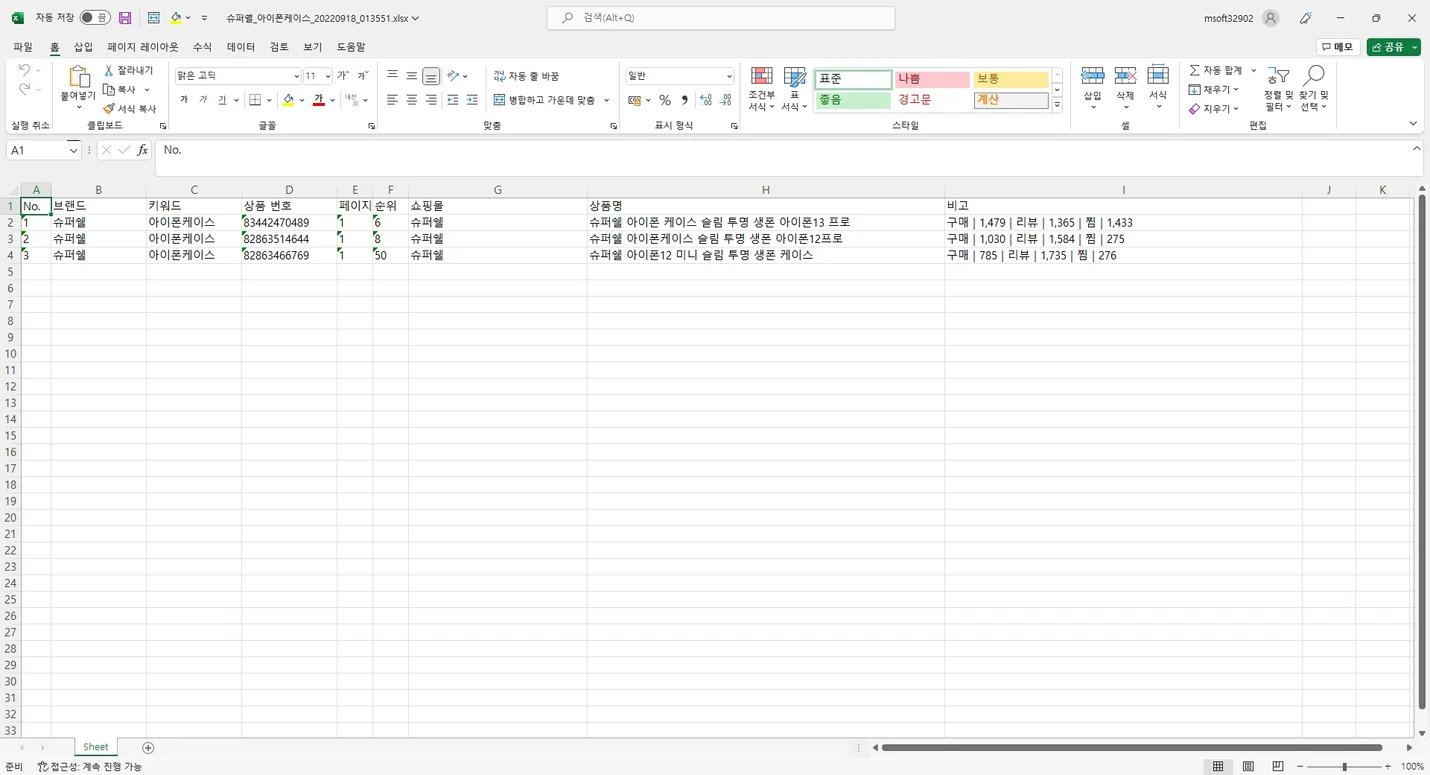Image resolution: width=1430 pixels, height=775 pixels.
Task: Click increase decimal icon
Action: tap(706, 100)
